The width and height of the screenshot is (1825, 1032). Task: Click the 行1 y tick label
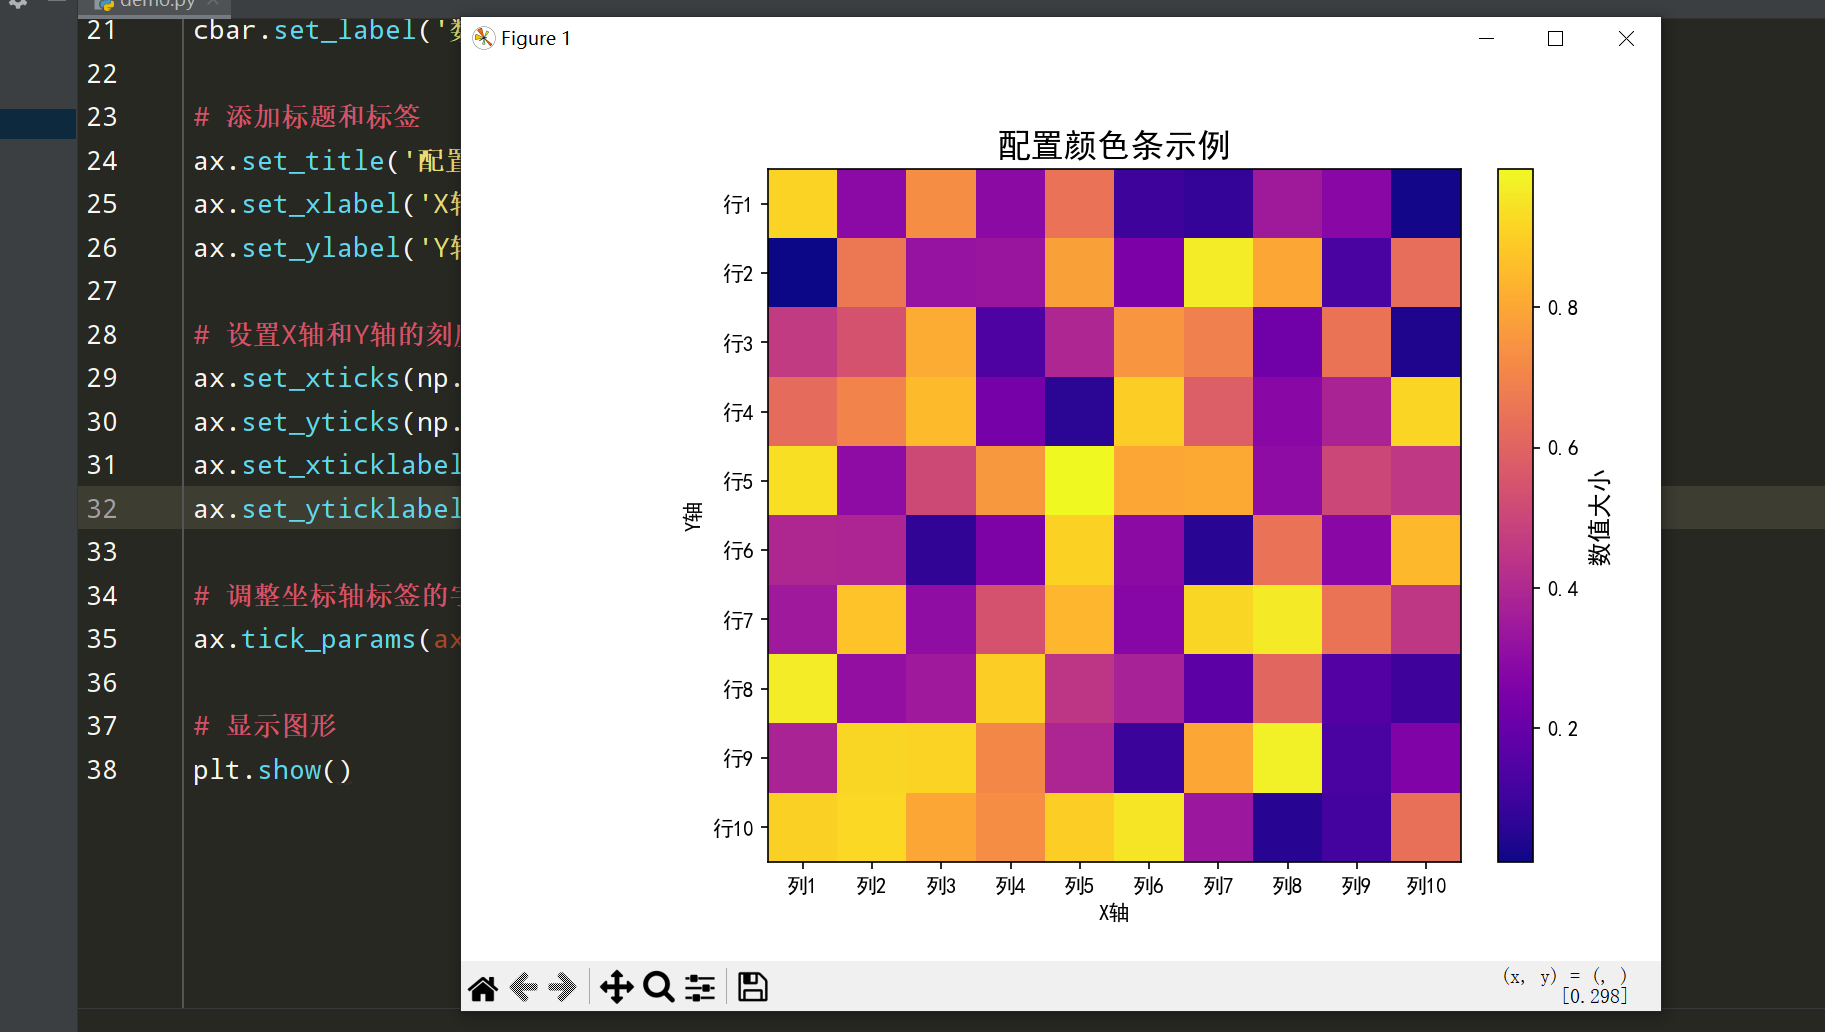[x=738, y=205]
